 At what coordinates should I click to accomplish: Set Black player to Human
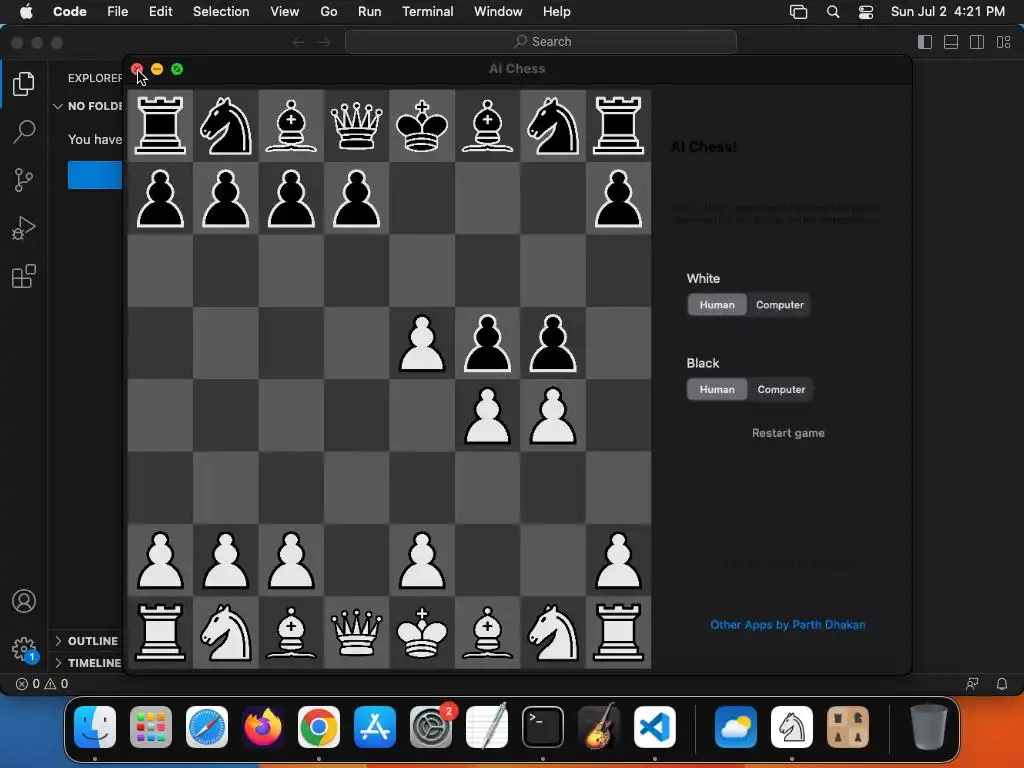click(x=717, y=390)
